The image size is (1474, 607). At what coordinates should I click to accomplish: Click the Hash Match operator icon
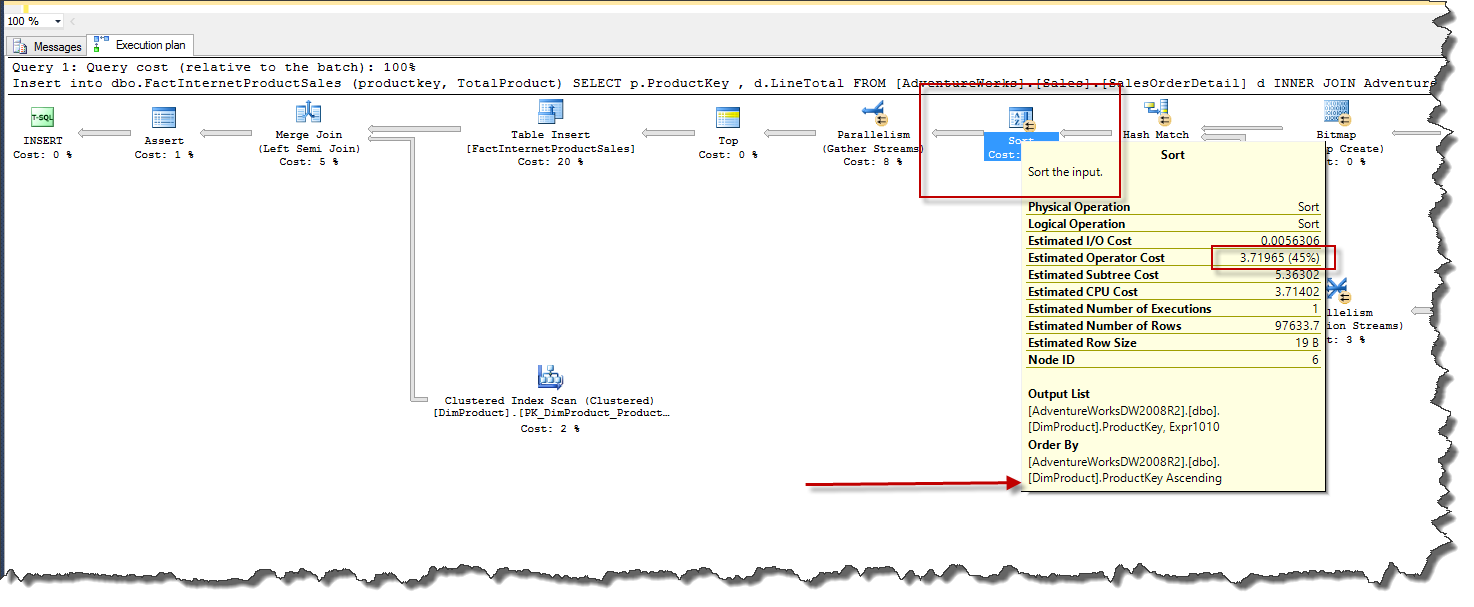tap(1157, 110)
